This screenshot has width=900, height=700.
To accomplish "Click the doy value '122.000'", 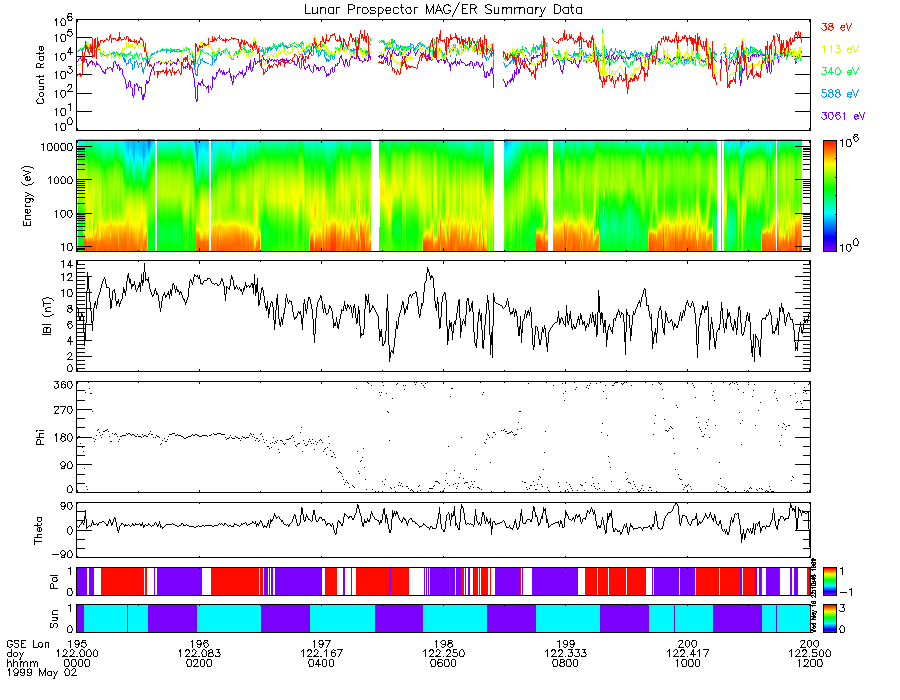I will [x=77, y=654].
